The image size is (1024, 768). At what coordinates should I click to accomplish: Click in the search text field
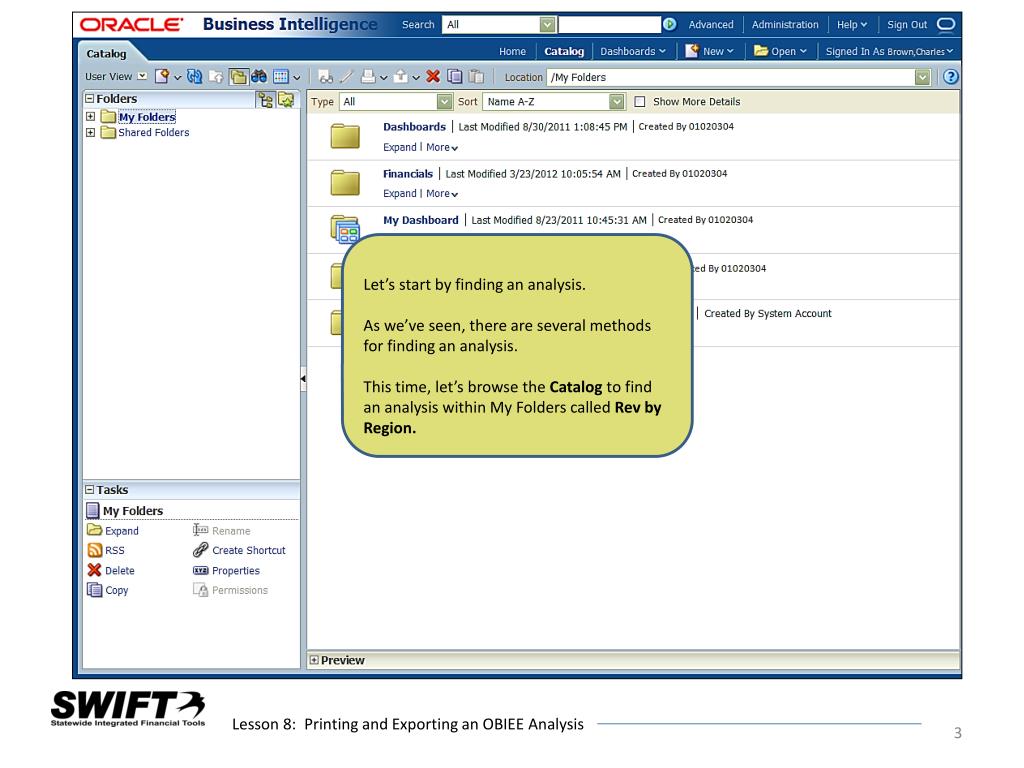tap(610, 25)
